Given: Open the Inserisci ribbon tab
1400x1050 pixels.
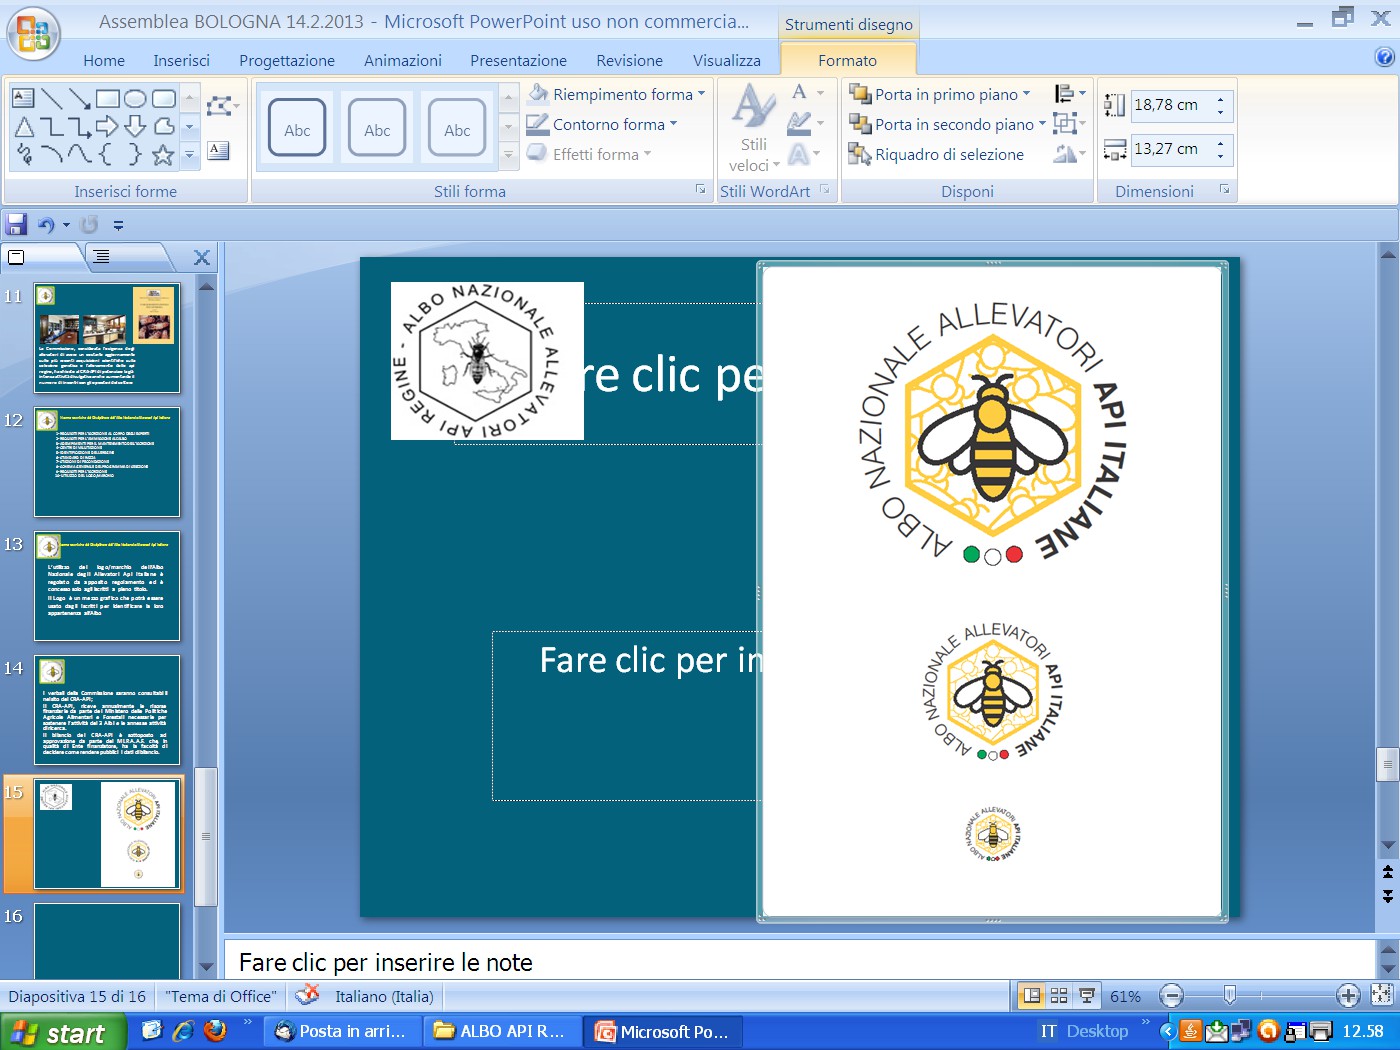Looking at the screenshot, I should [181, 60].
